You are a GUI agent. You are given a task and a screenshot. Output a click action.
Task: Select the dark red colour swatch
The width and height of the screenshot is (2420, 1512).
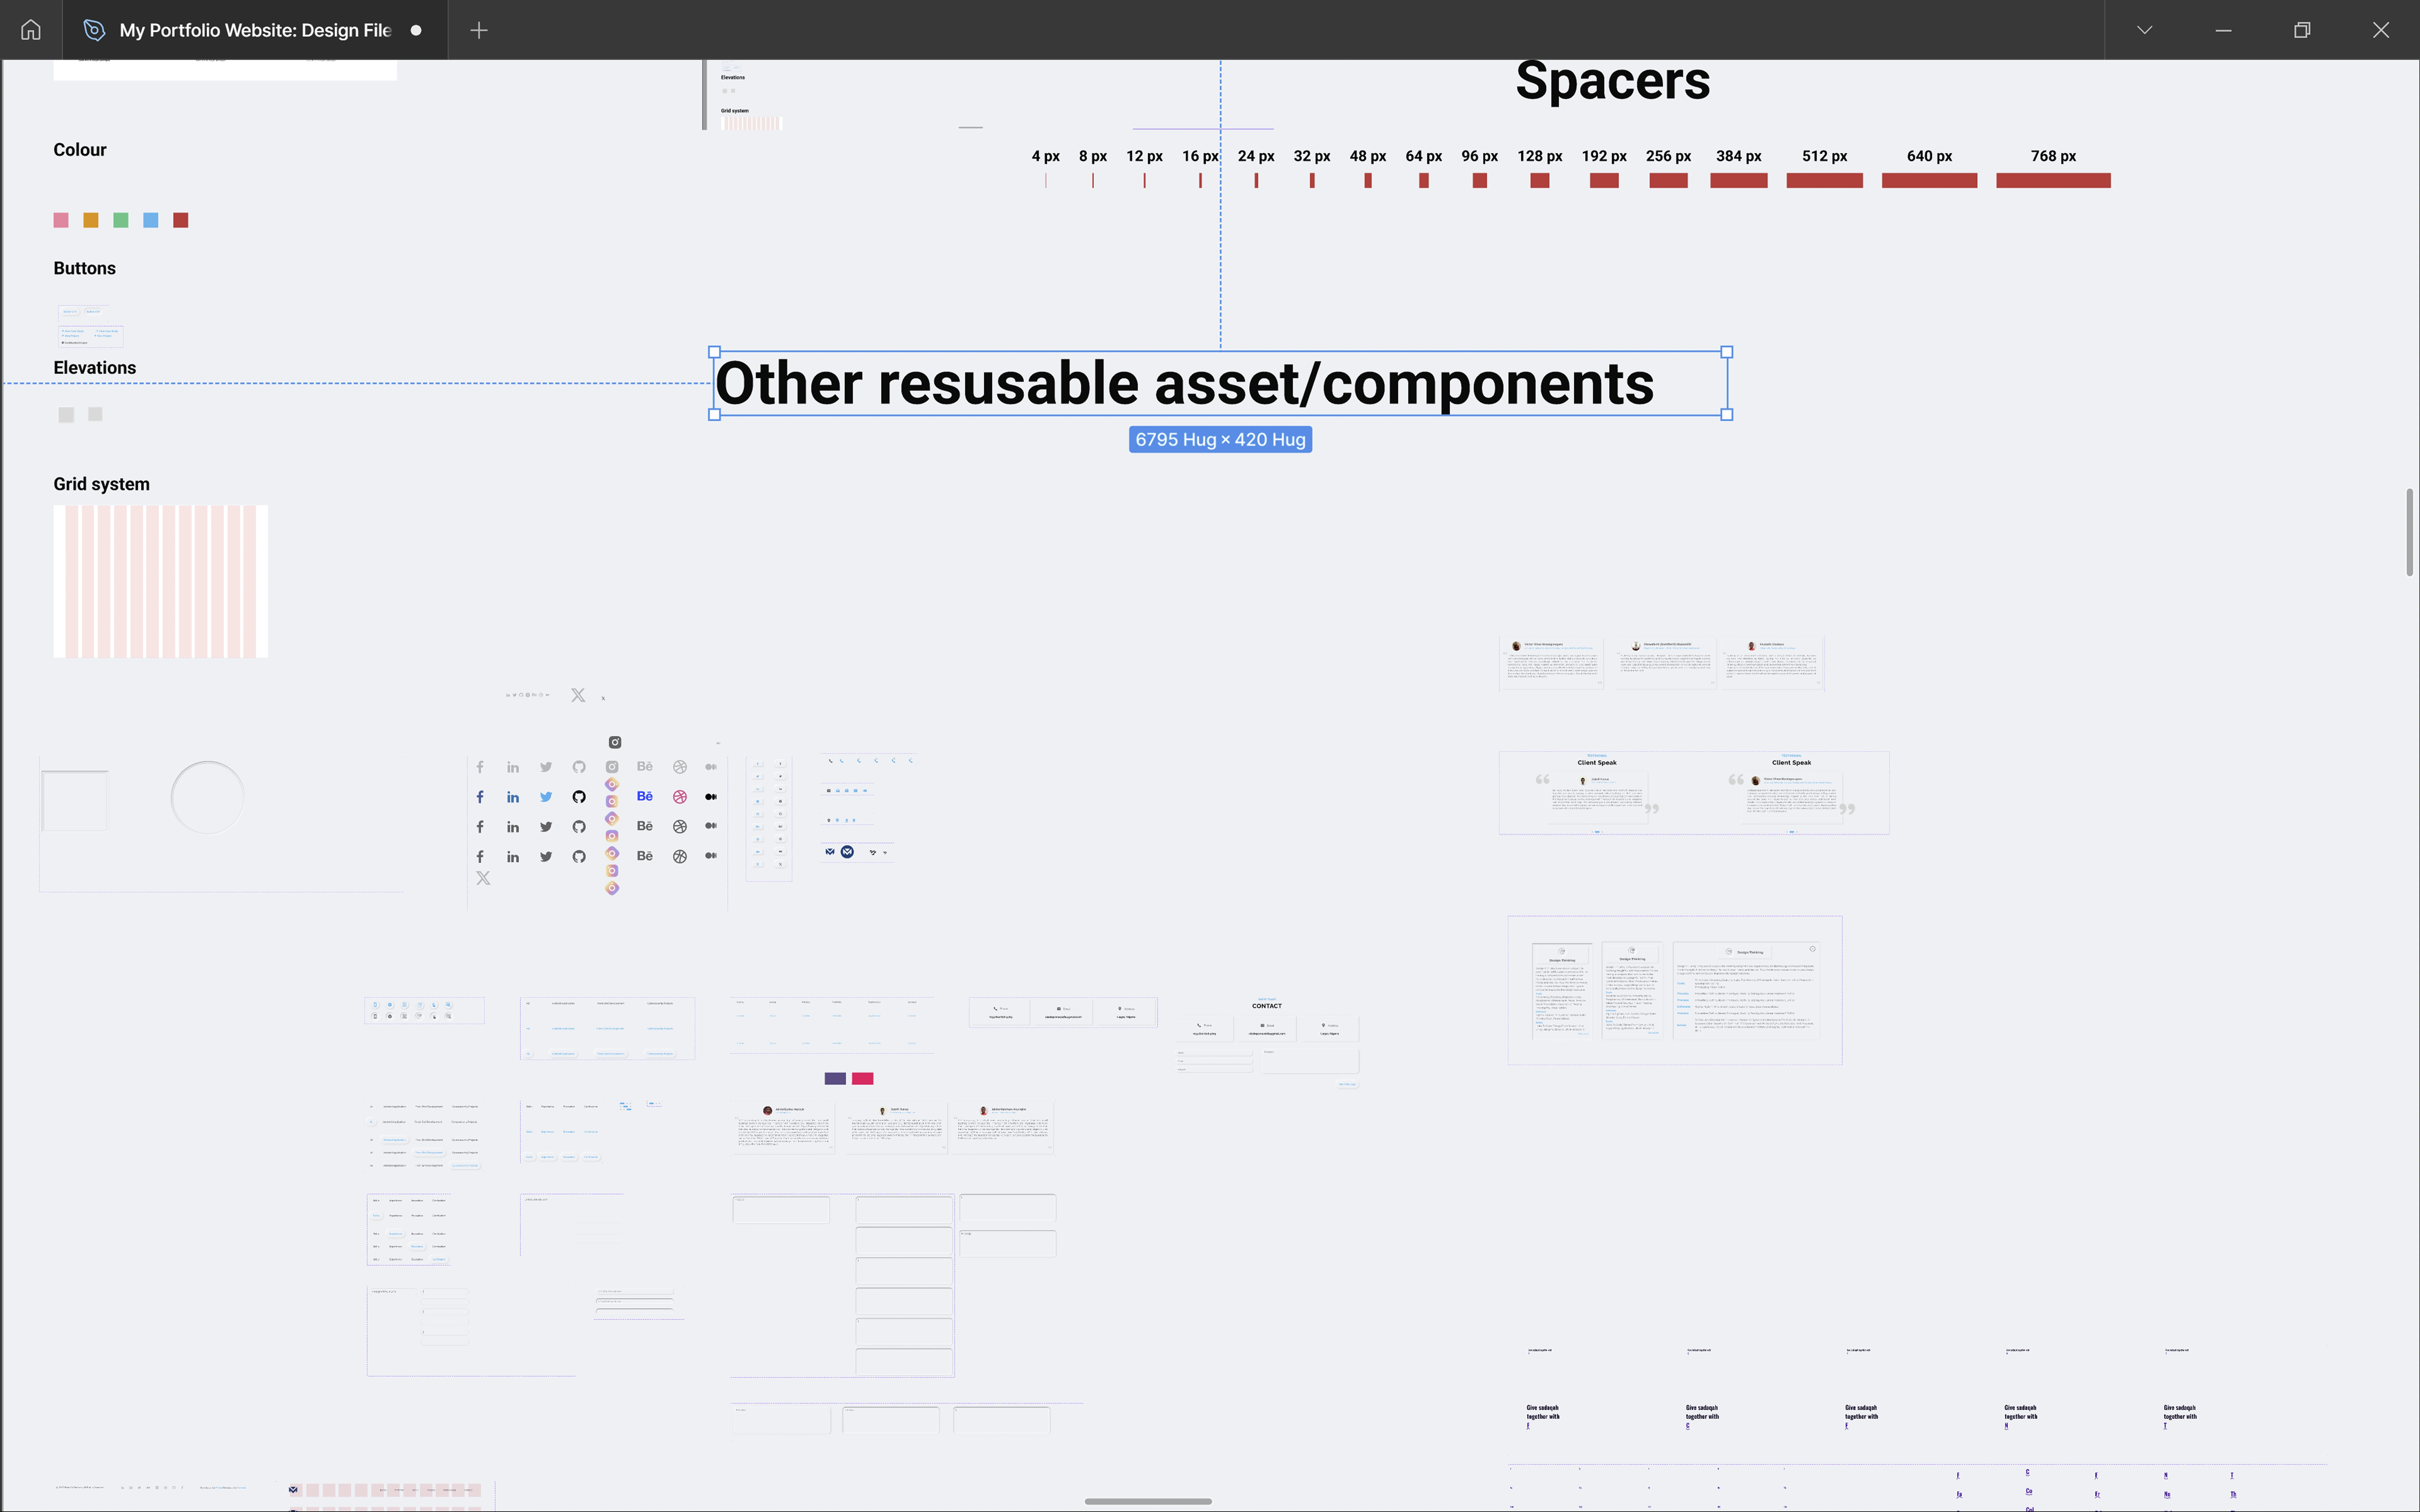[181, 220]
